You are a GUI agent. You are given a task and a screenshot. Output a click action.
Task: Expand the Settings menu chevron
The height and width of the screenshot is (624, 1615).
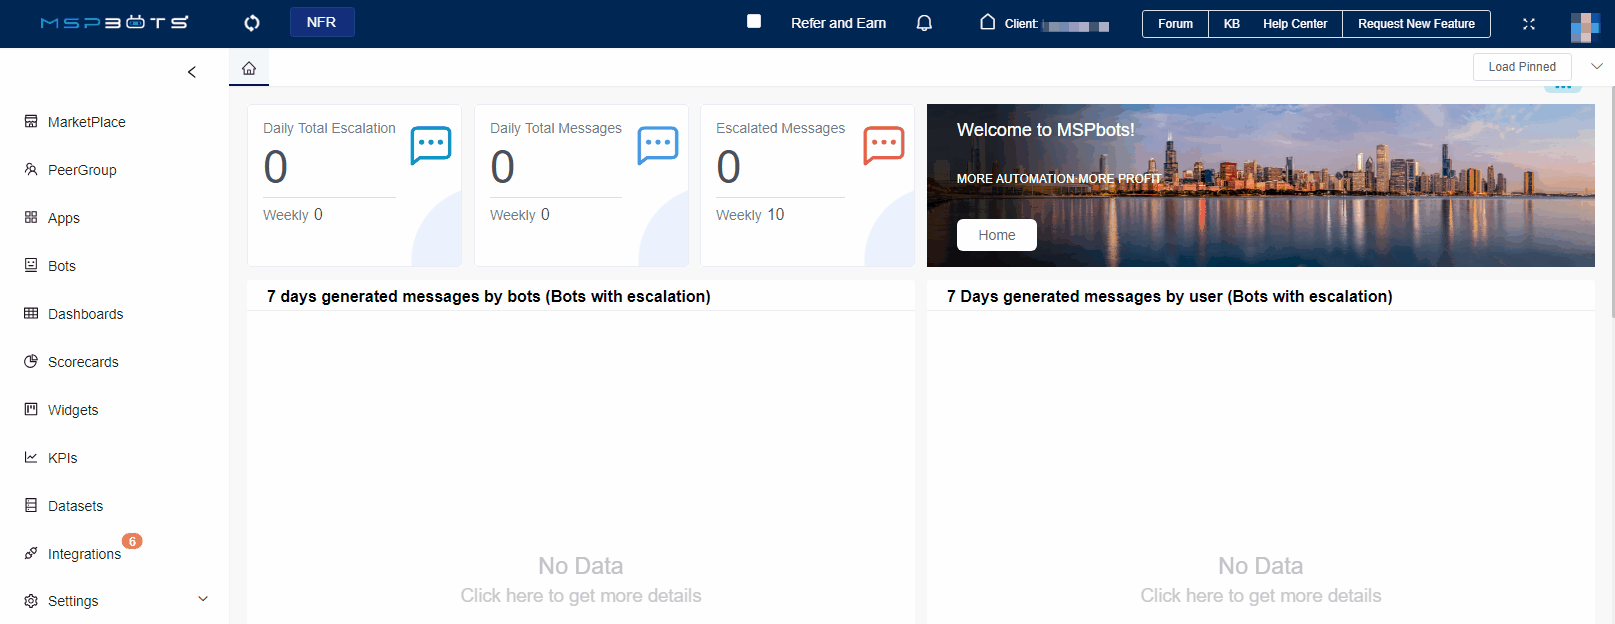pos(203,600)
